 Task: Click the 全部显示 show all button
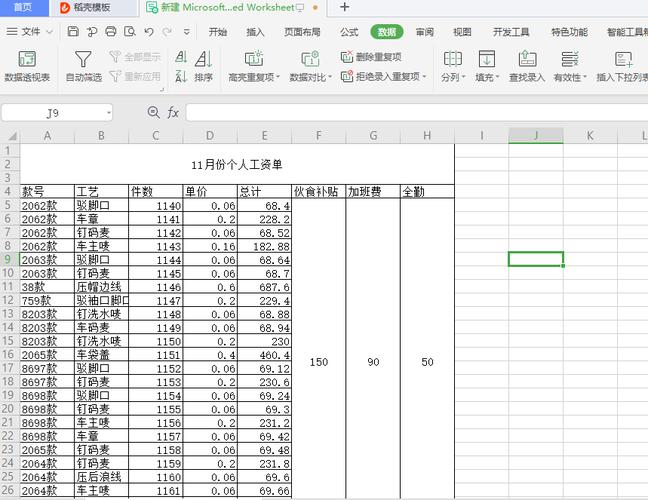click(135, 57)
